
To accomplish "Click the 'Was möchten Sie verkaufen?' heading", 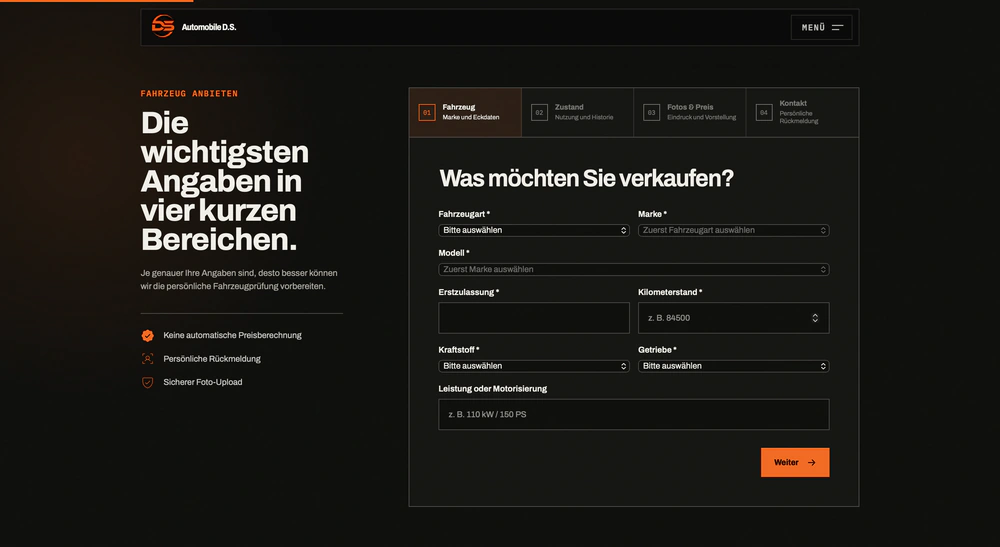I will pyautogui.click(x=586, y=179).
